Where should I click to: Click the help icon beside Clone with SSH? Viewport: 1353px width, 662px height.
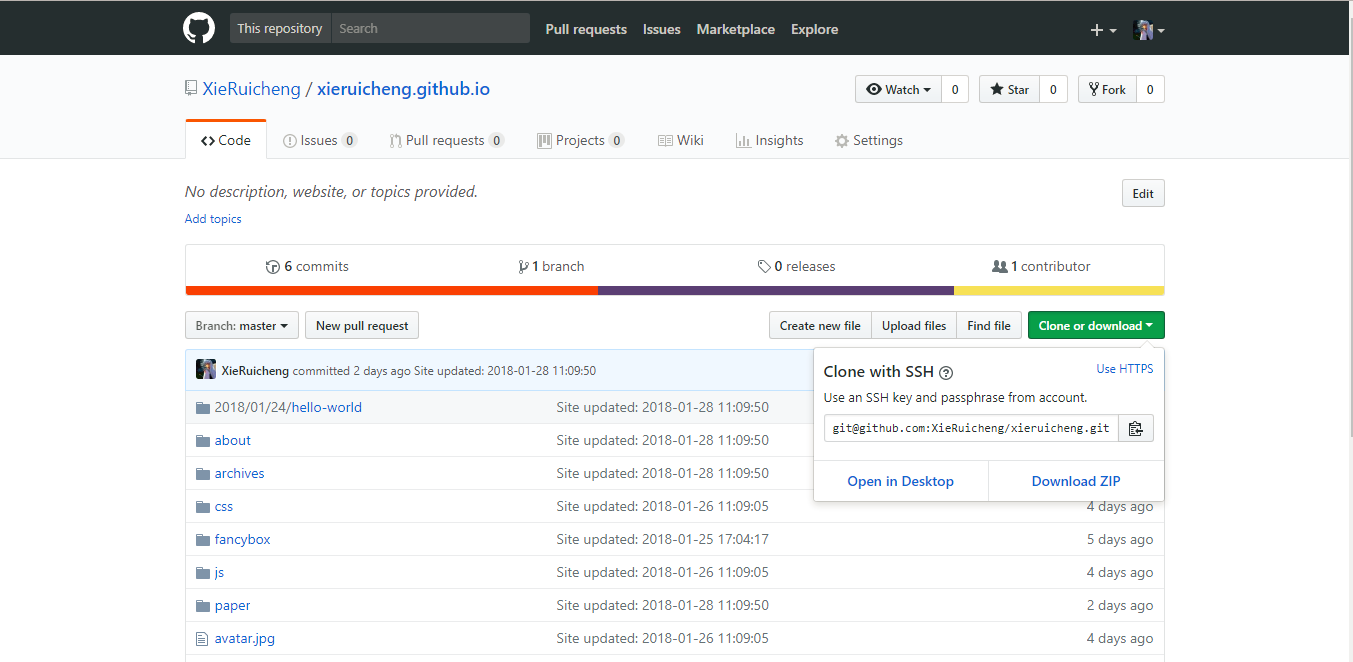click(x=946, y=373)
